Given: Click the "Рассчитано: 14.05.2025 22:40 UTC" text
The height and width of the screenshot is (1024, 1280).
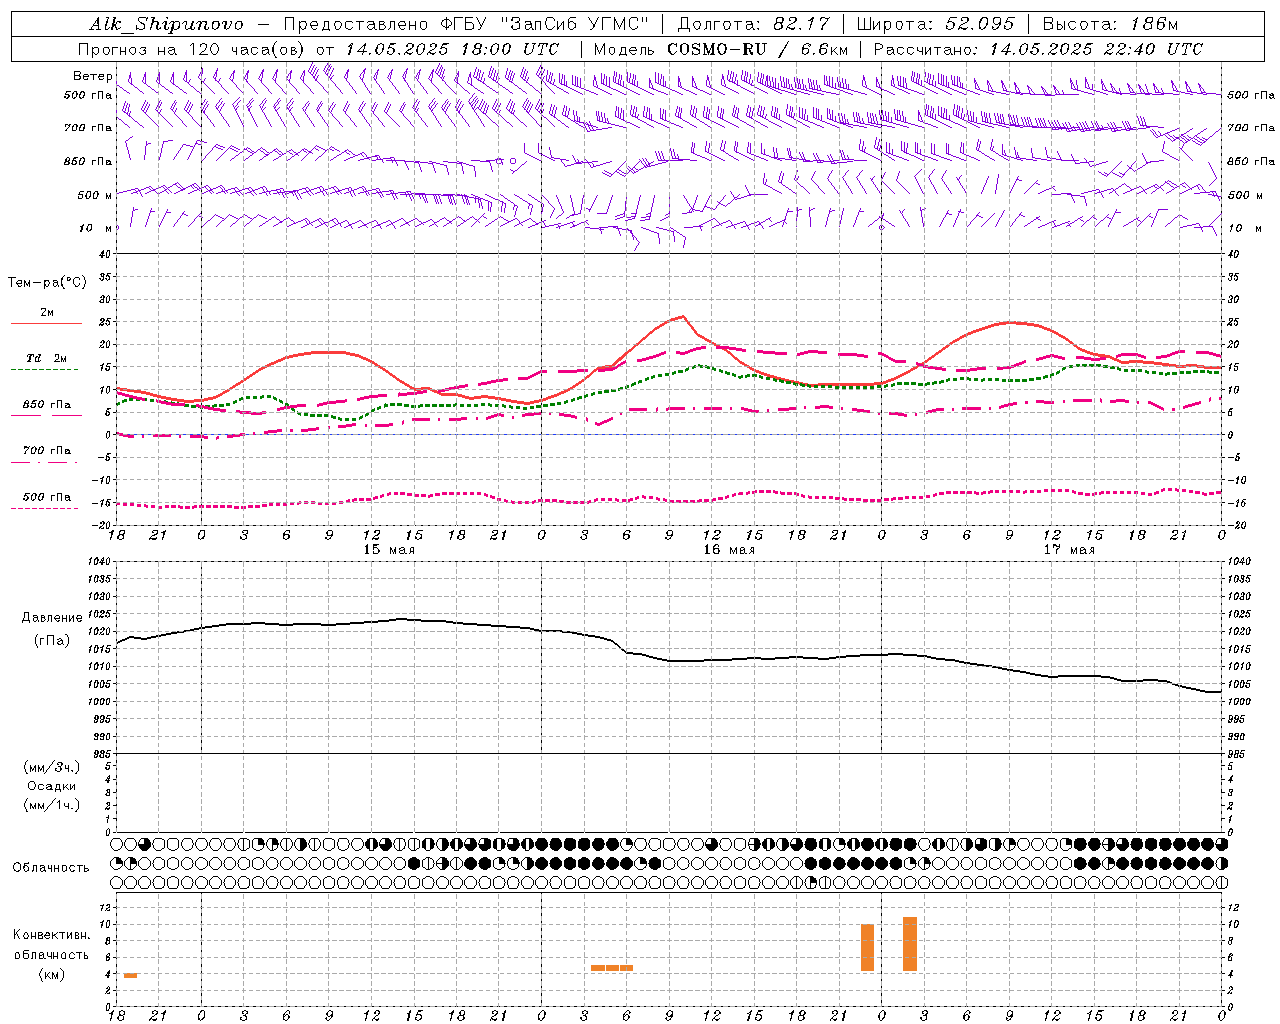Looking at the screenshot, I should [x=1038, y=49].
